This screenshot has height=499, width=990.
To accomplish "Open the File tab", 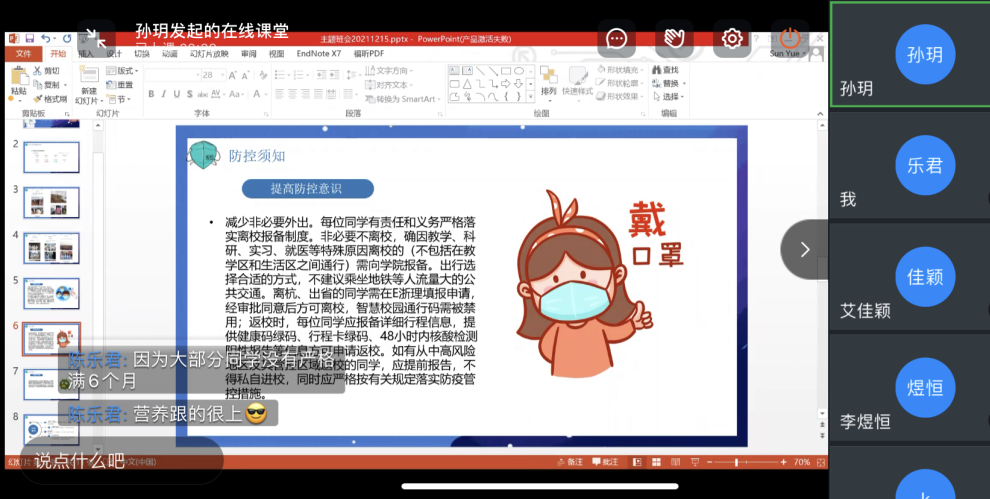I will click(x=23, y=54).
